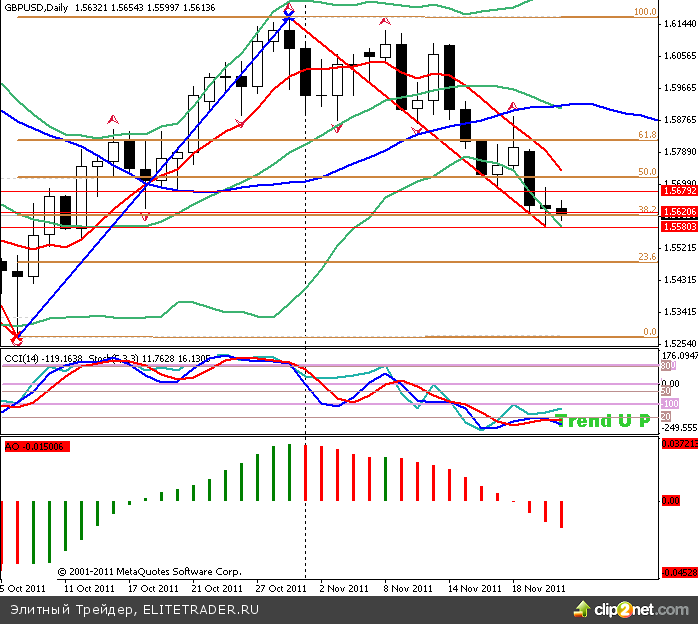Select the 61.8 Fibonacci level label
Screen dimensions: 698x624
point(646,134)
